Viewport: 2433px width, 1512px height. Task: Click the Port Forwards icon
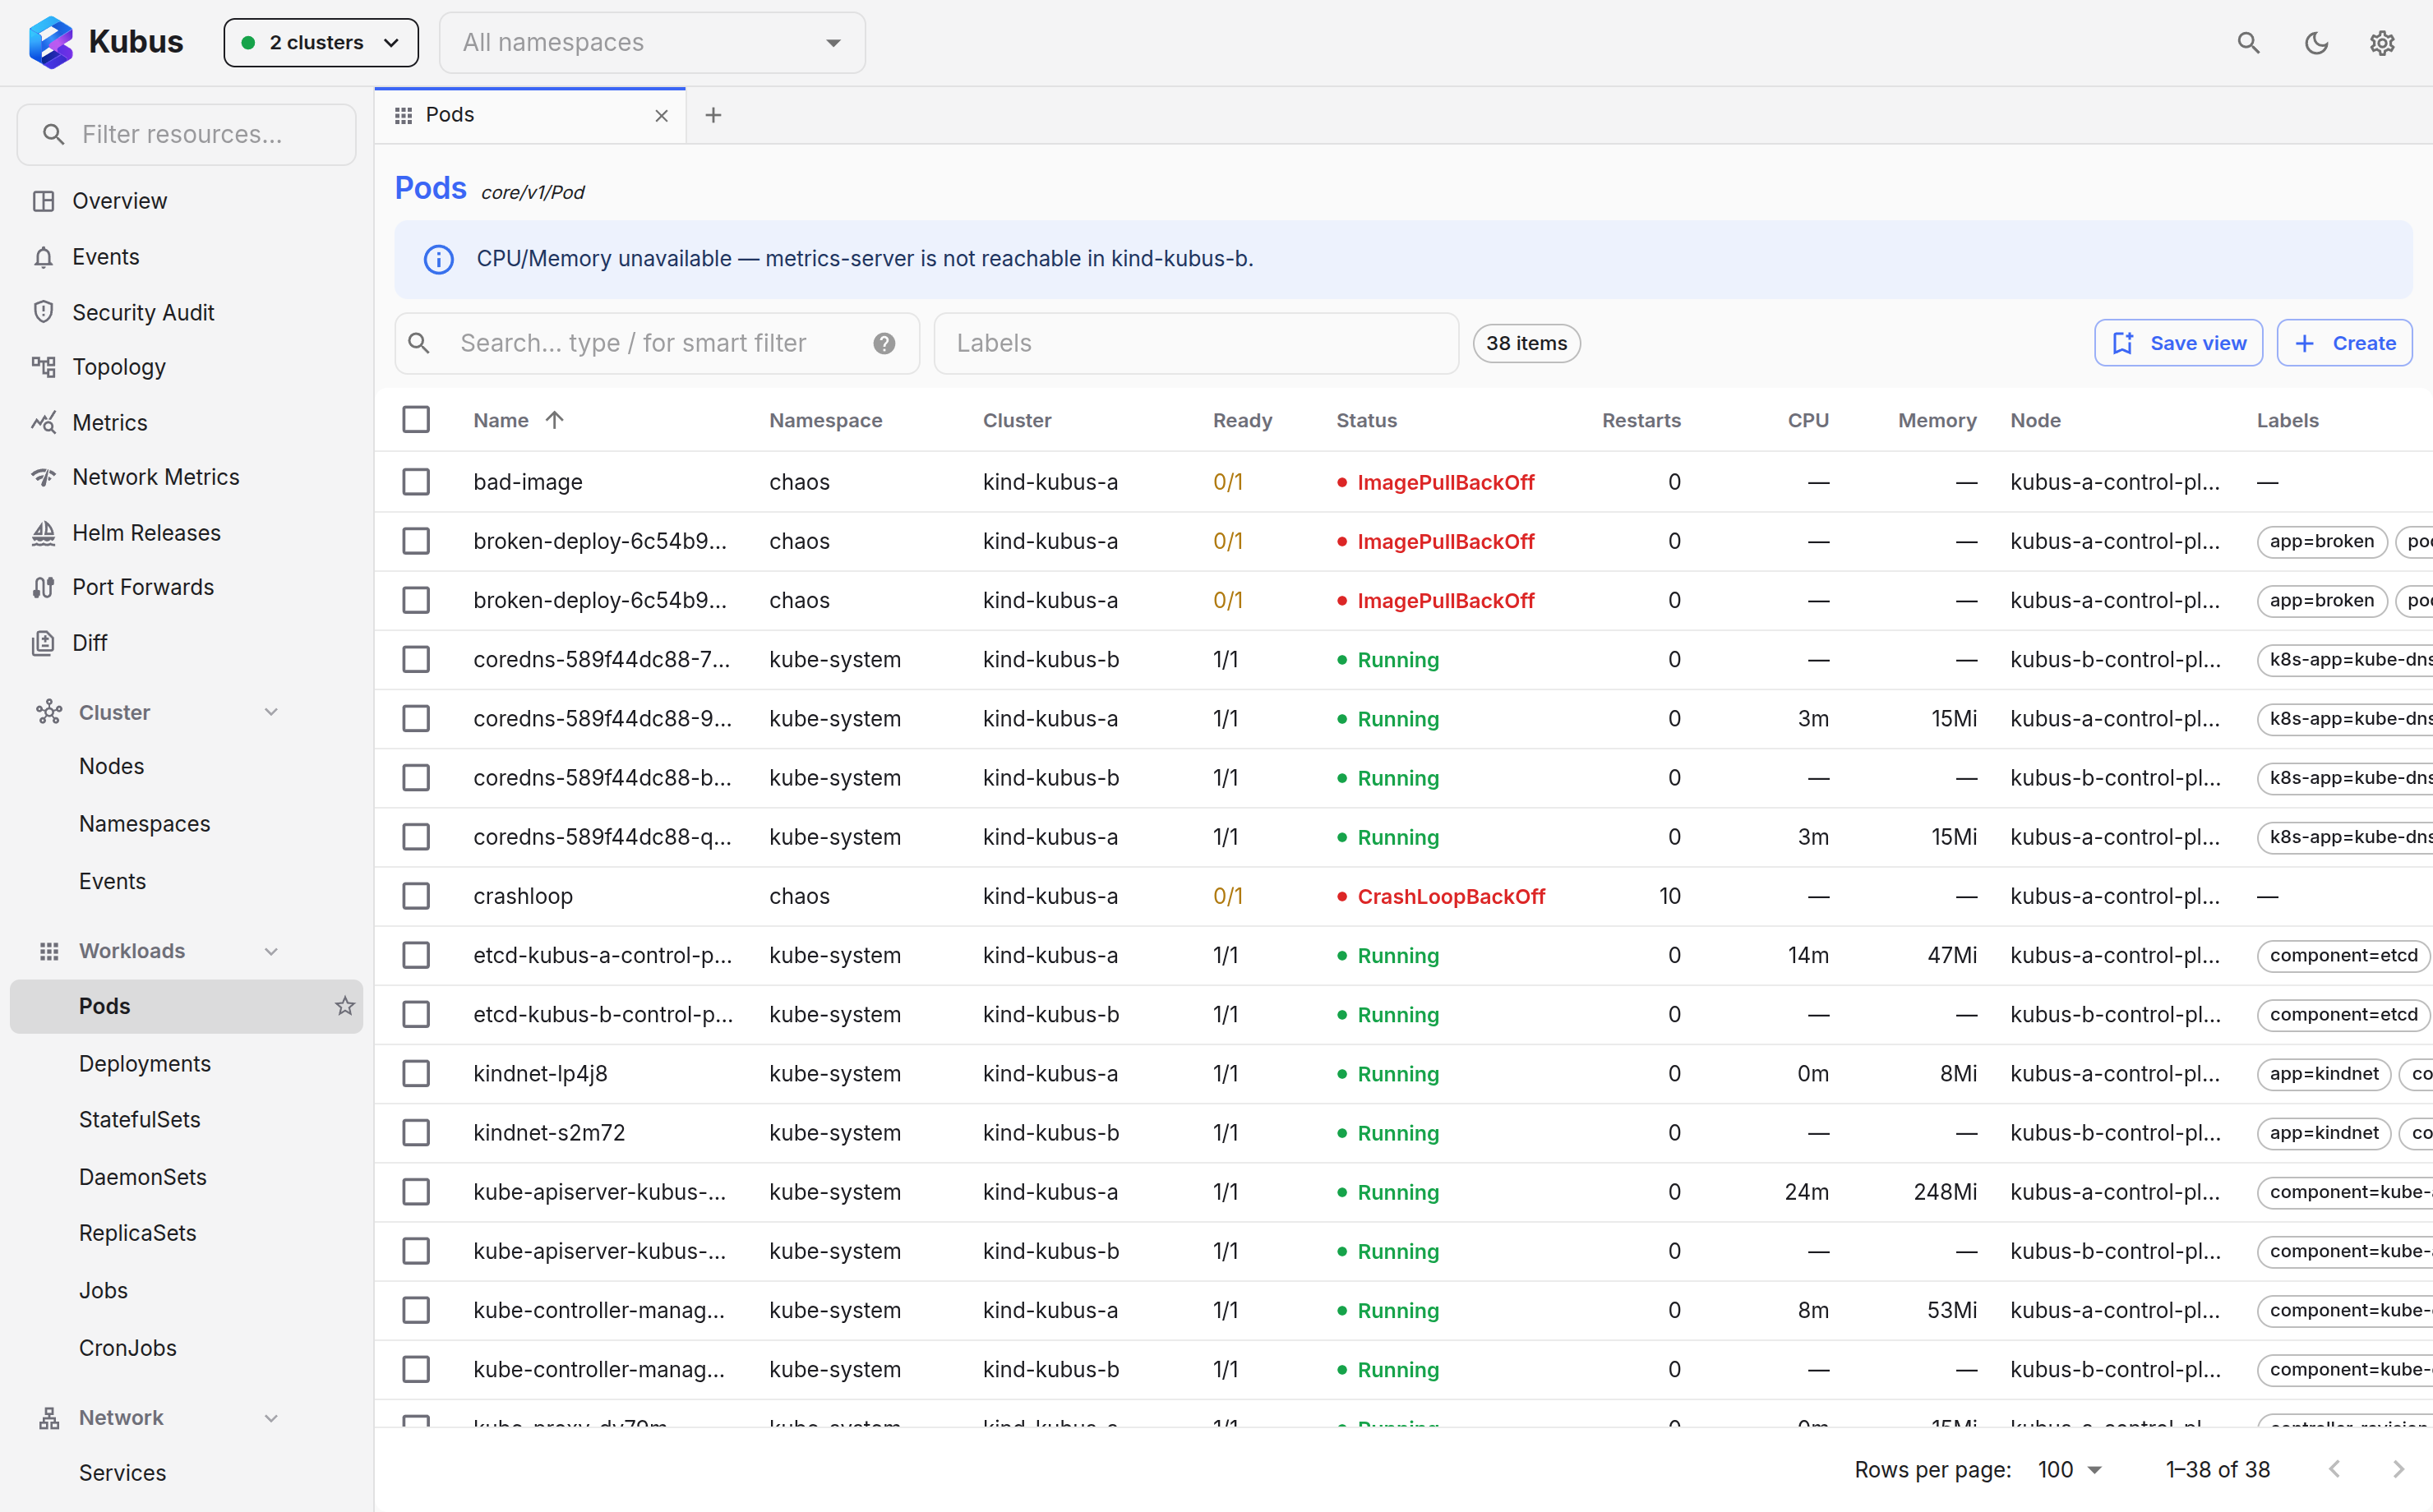point(43,587)
